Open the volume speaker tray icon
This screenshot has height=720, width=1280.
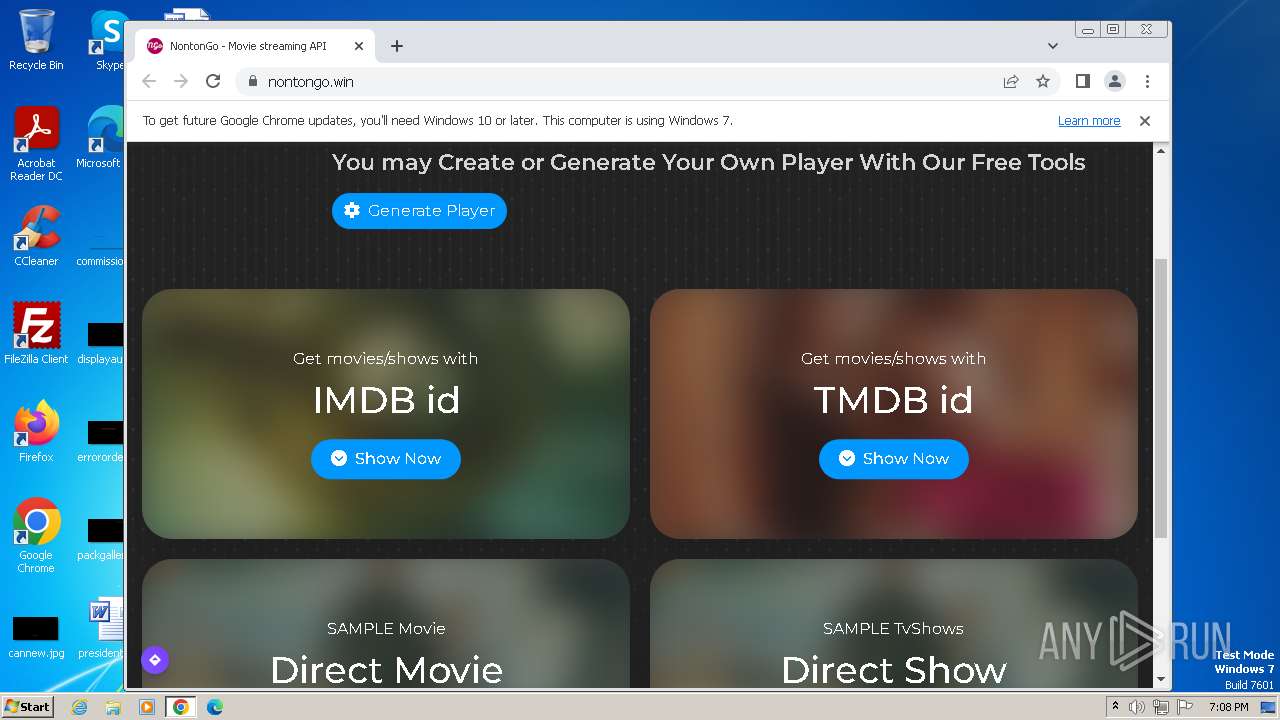(1137, 707)
